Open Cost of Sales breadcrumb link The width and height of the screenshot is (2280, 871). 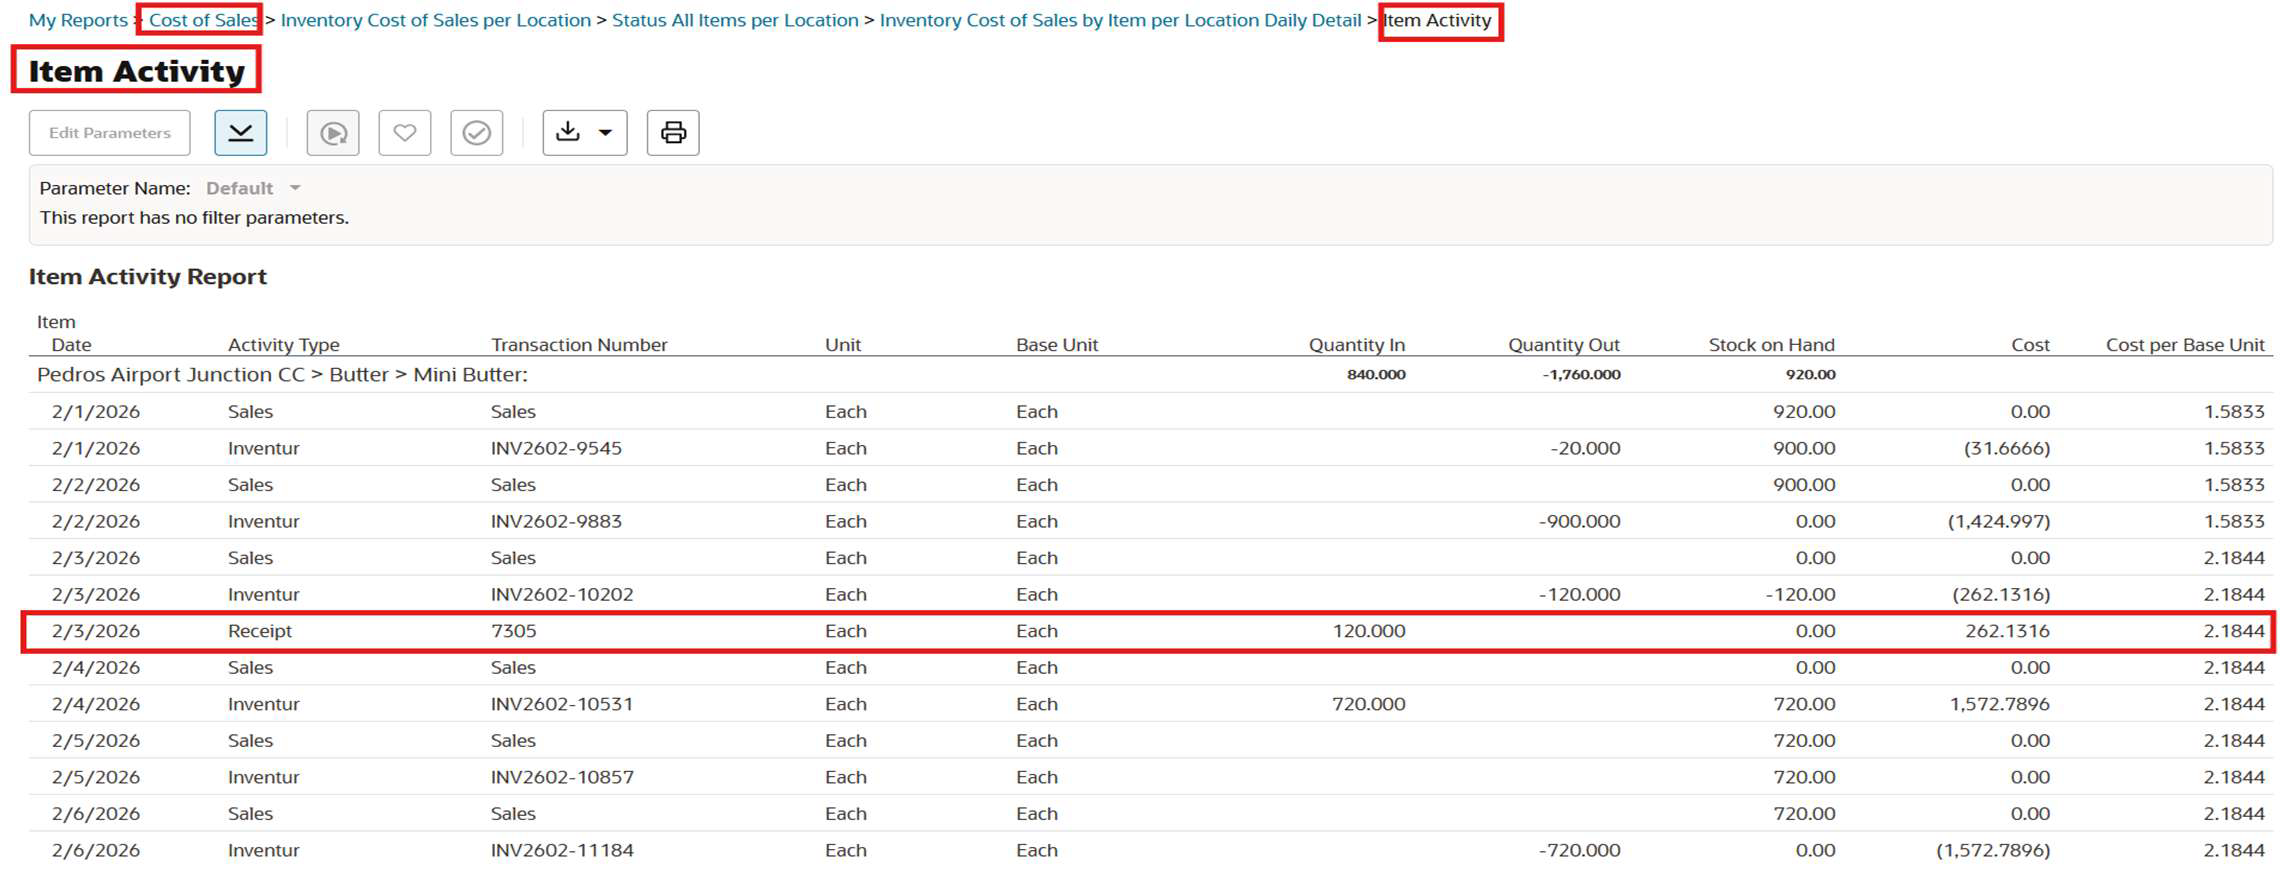(202, 20)
